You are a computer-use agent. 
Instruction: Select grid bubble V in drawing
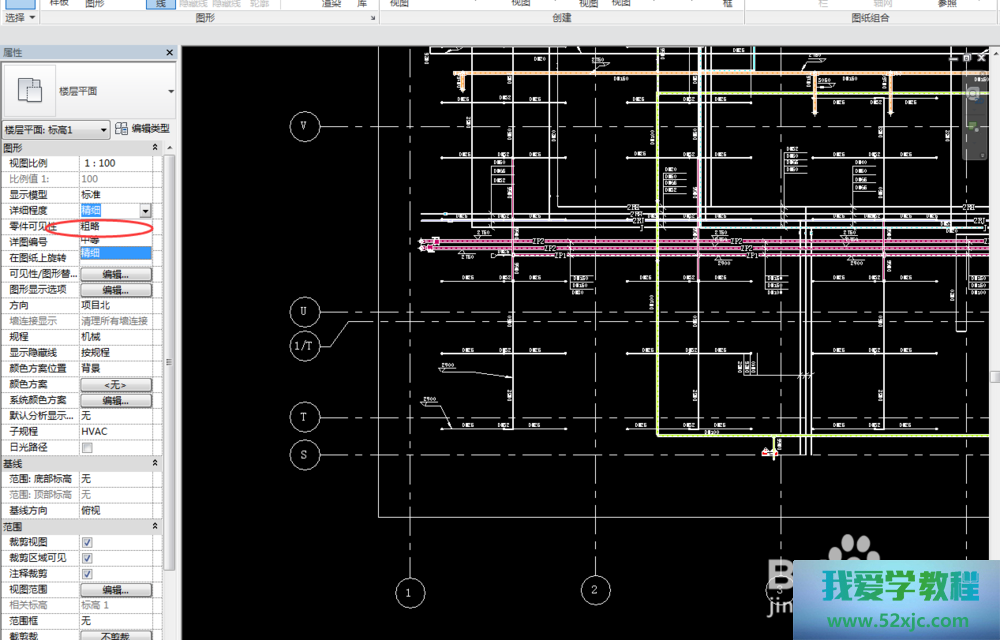(x=304, y=127)
